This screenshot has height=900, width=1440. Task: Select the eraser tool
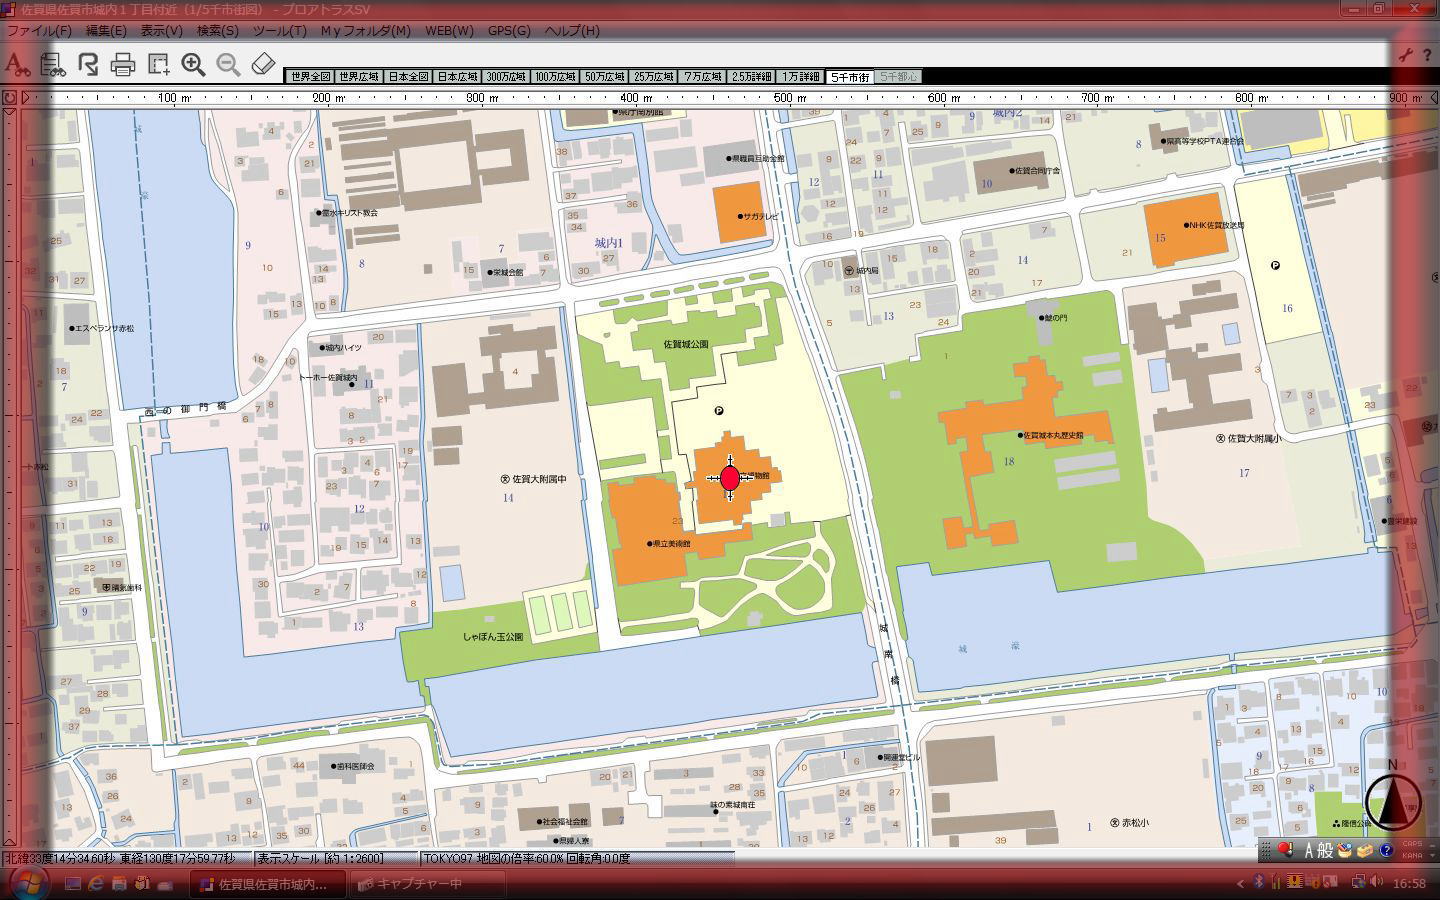point(263,65)
